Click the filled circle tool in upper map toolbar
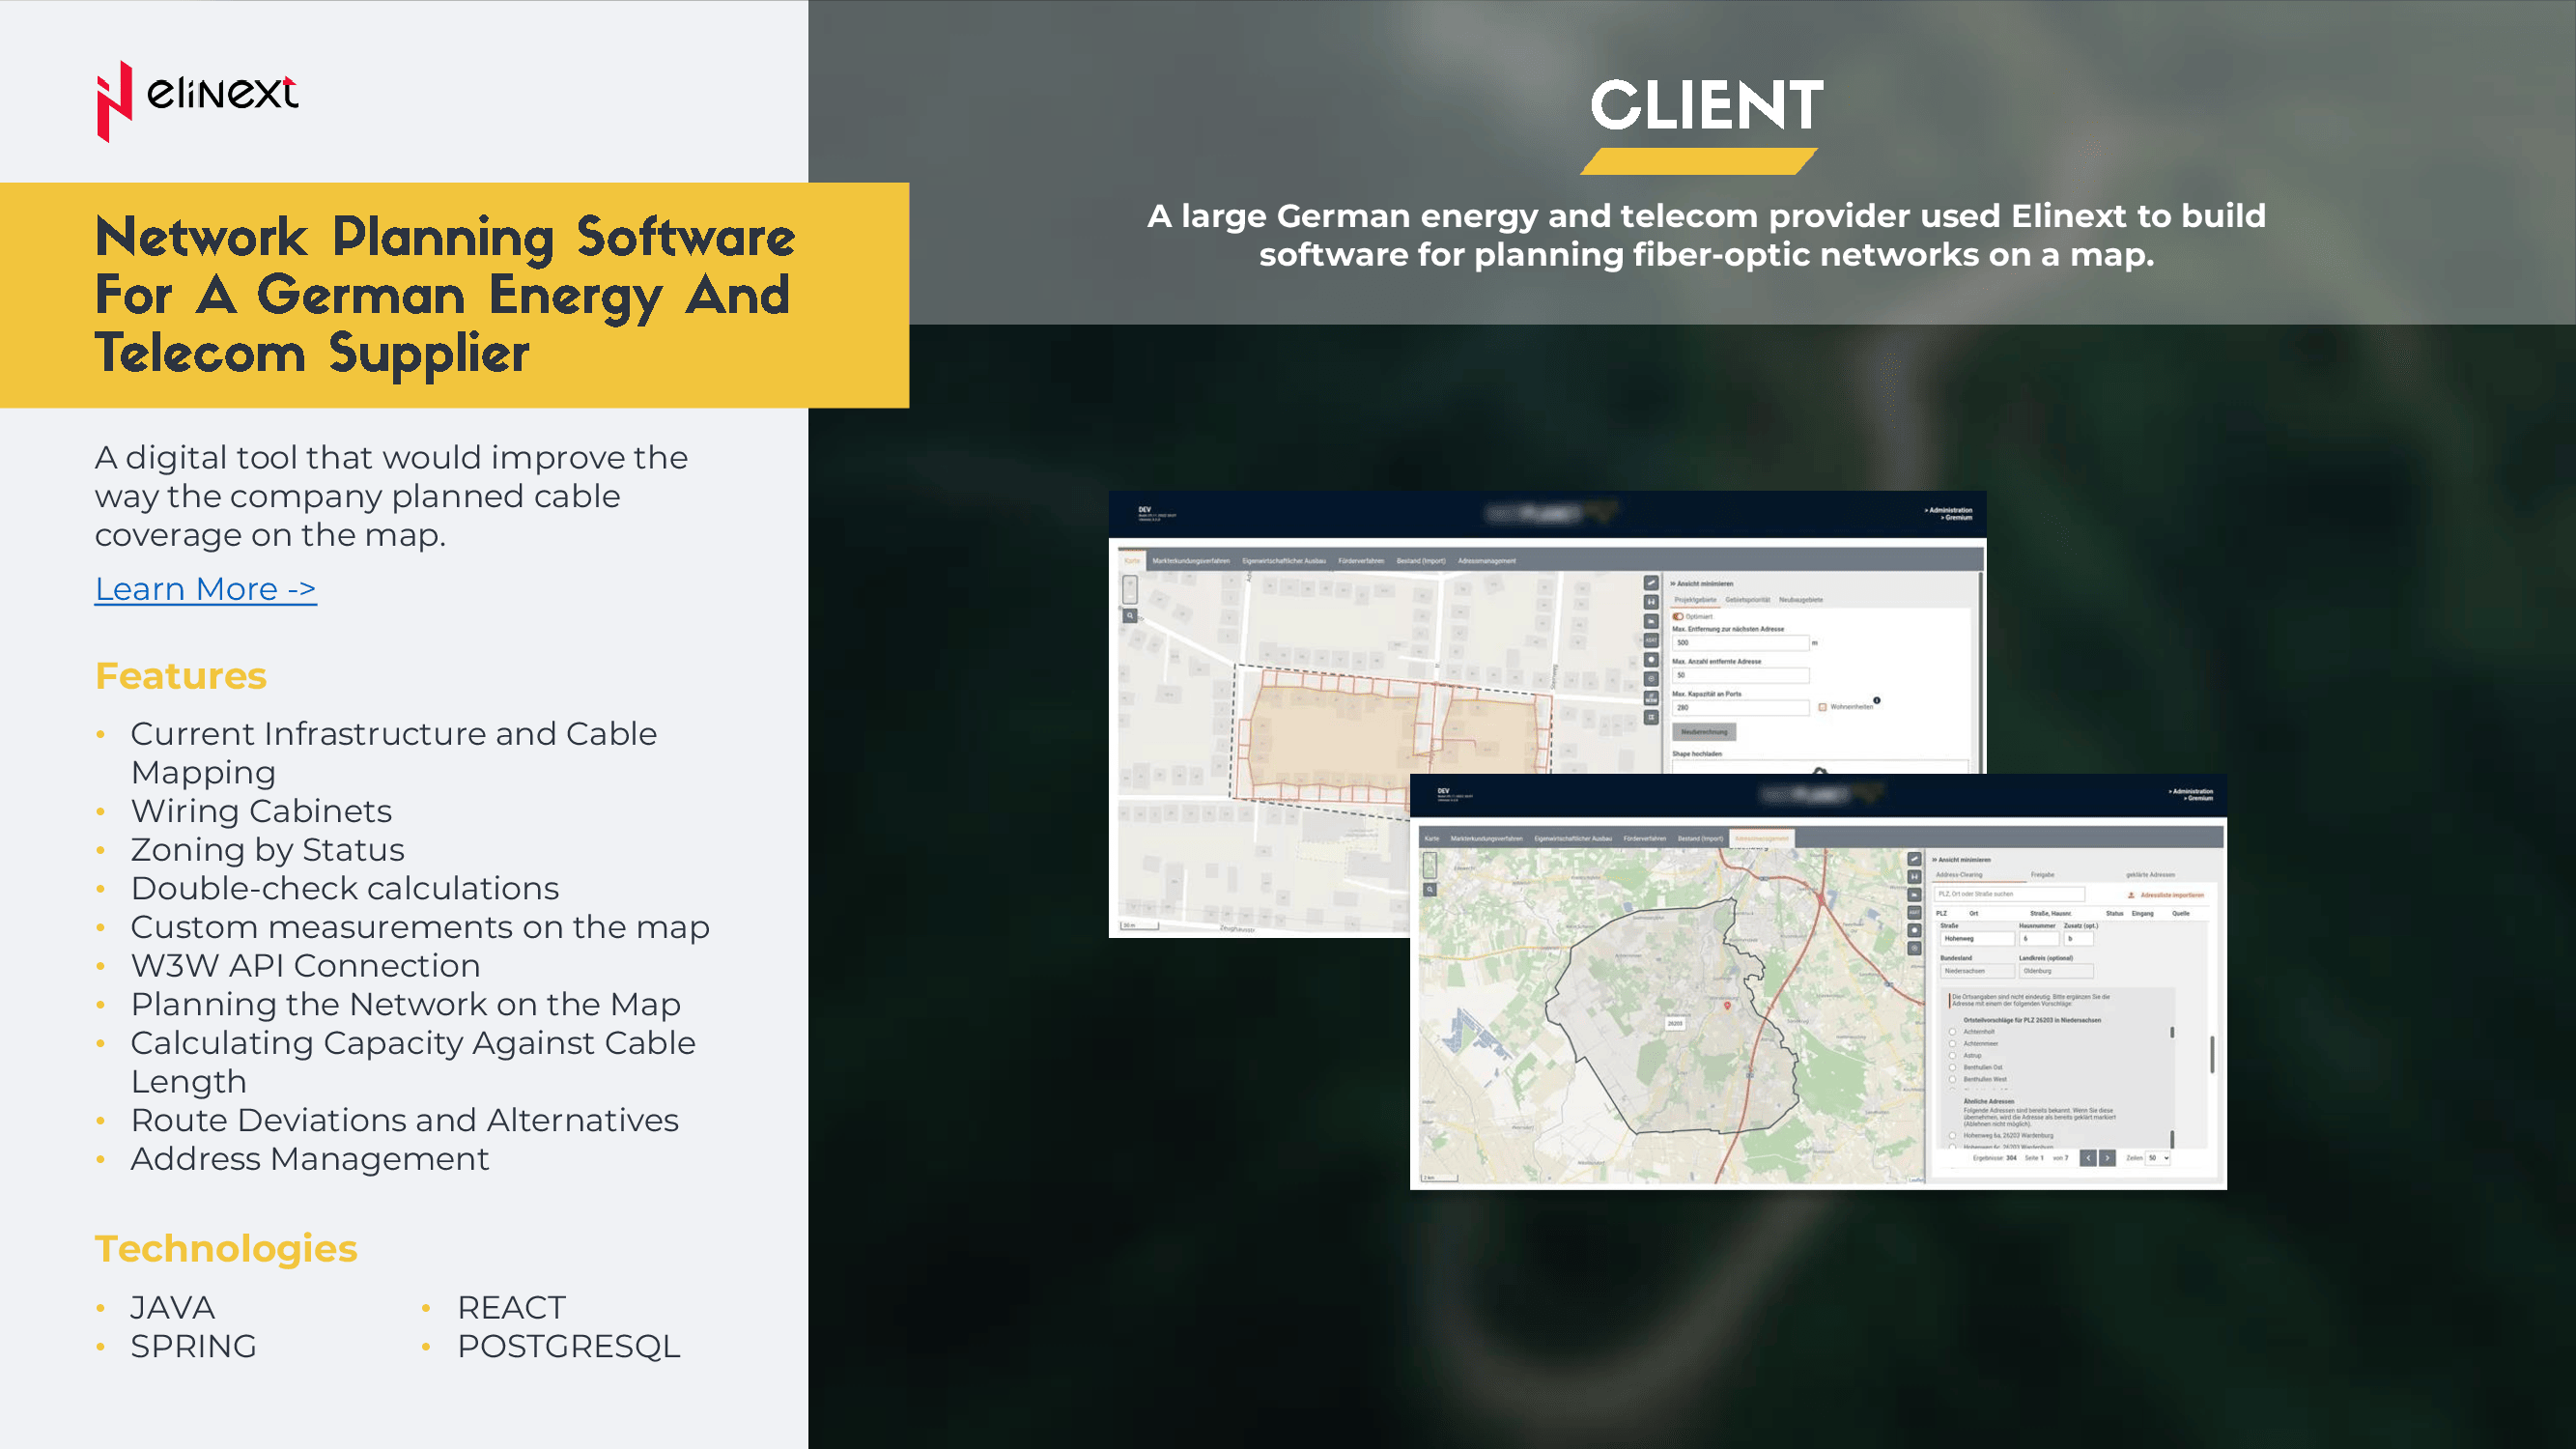2576x1449 pixels. (x=1651, y=660)
